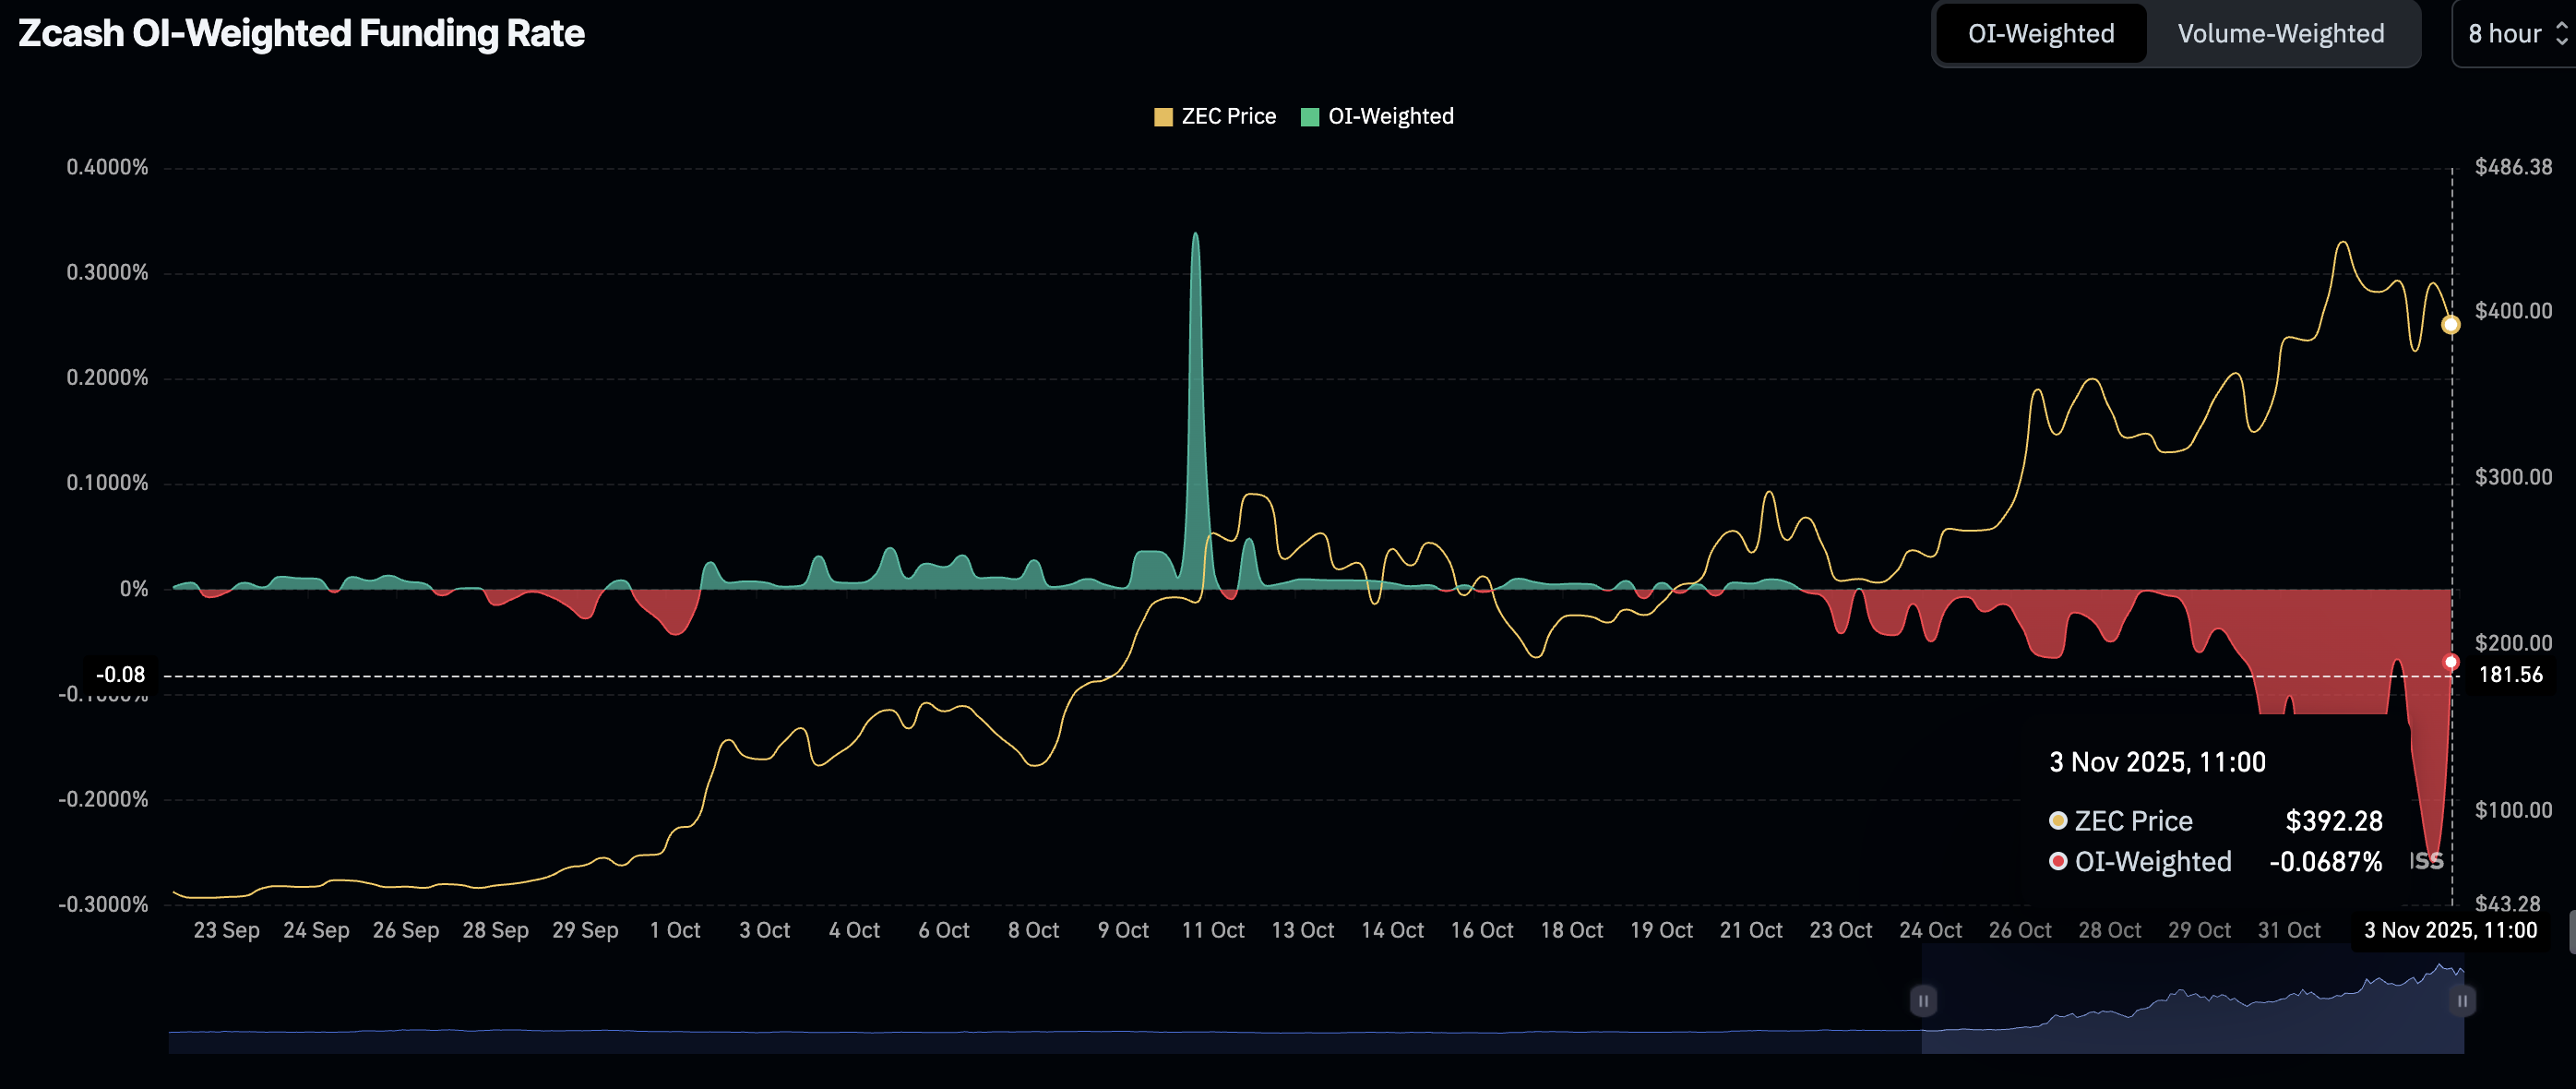Screen dimensions: 2576x1089
Task: Click the yellow price marker dot at chart end
Action: tap(2450, 324)
